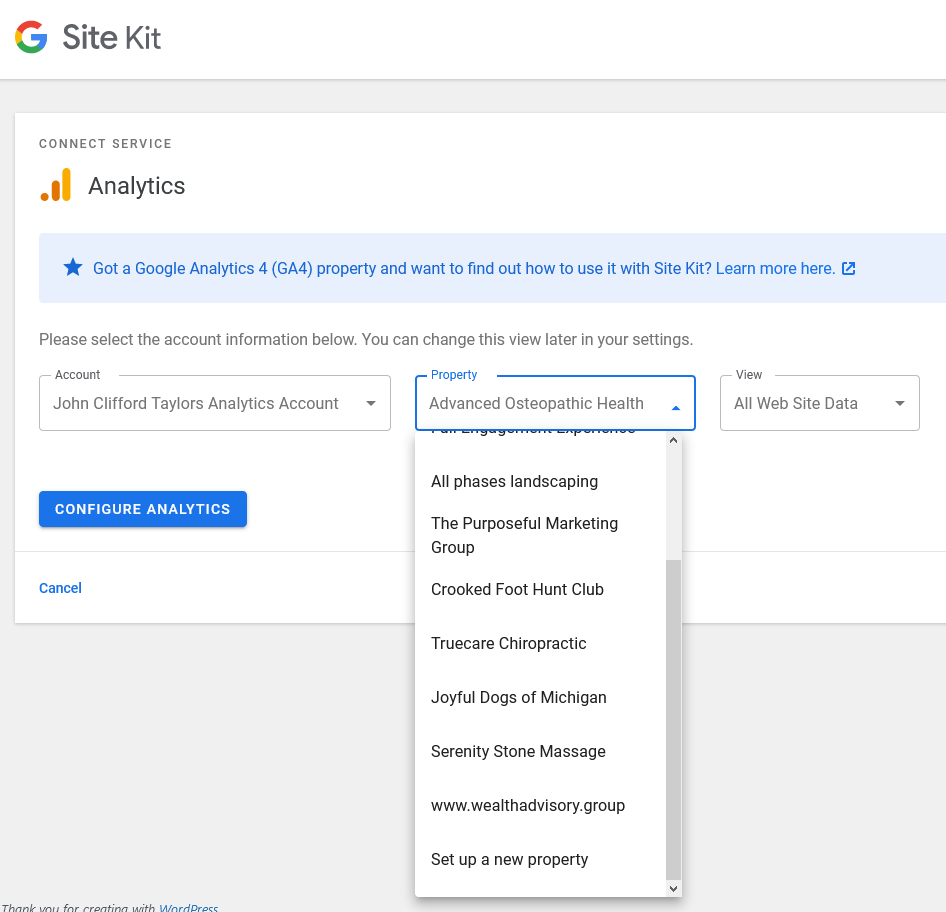Select Set up a new property option
The height and width of the screenshot is (912, 946).
click(x=541, y=859)
